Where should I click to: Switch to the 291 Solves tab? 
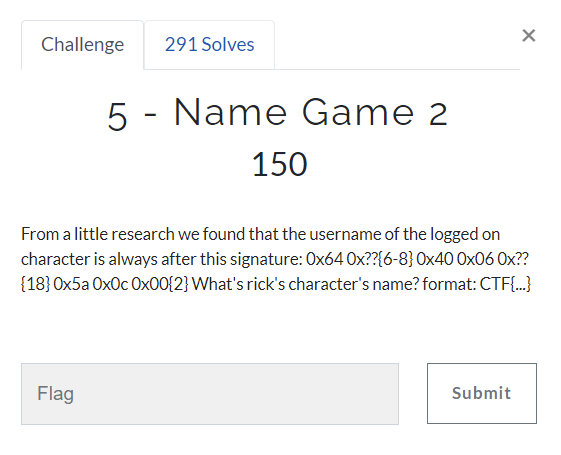point(209,45)
